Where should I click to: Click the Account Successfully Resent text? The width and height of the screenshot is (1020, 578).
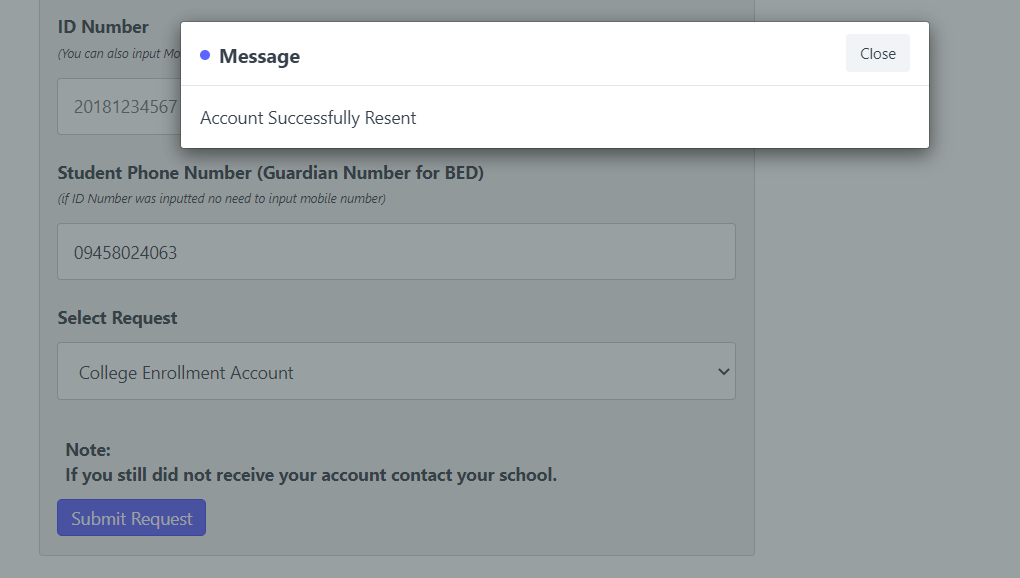point(308,118)
